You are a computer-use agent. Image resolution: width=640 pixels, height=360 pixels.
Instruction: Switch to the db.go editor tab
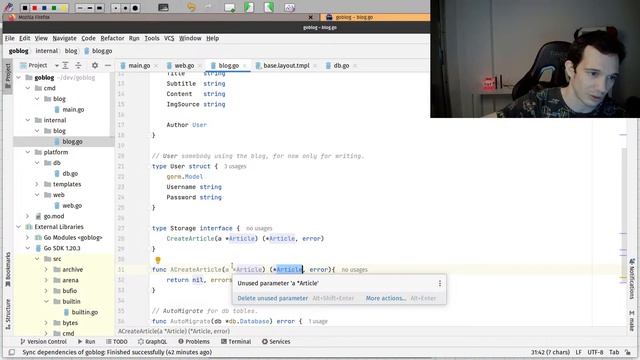[x=341, y=65]
